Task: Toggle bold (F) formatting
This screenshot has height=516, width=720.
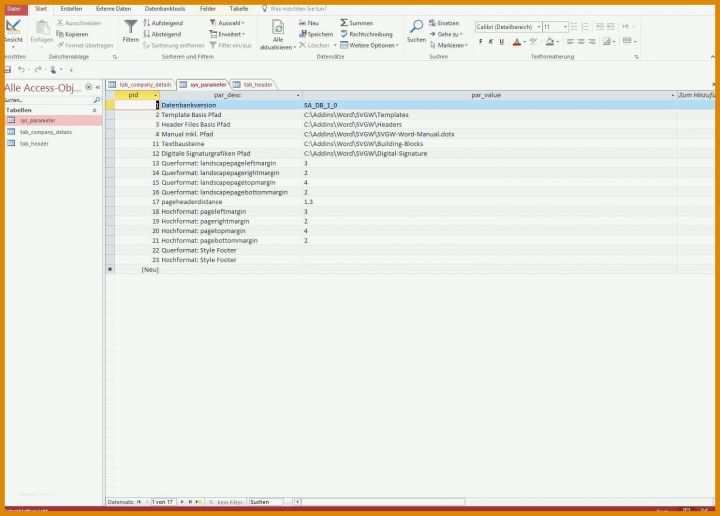Action: (481, 42)
